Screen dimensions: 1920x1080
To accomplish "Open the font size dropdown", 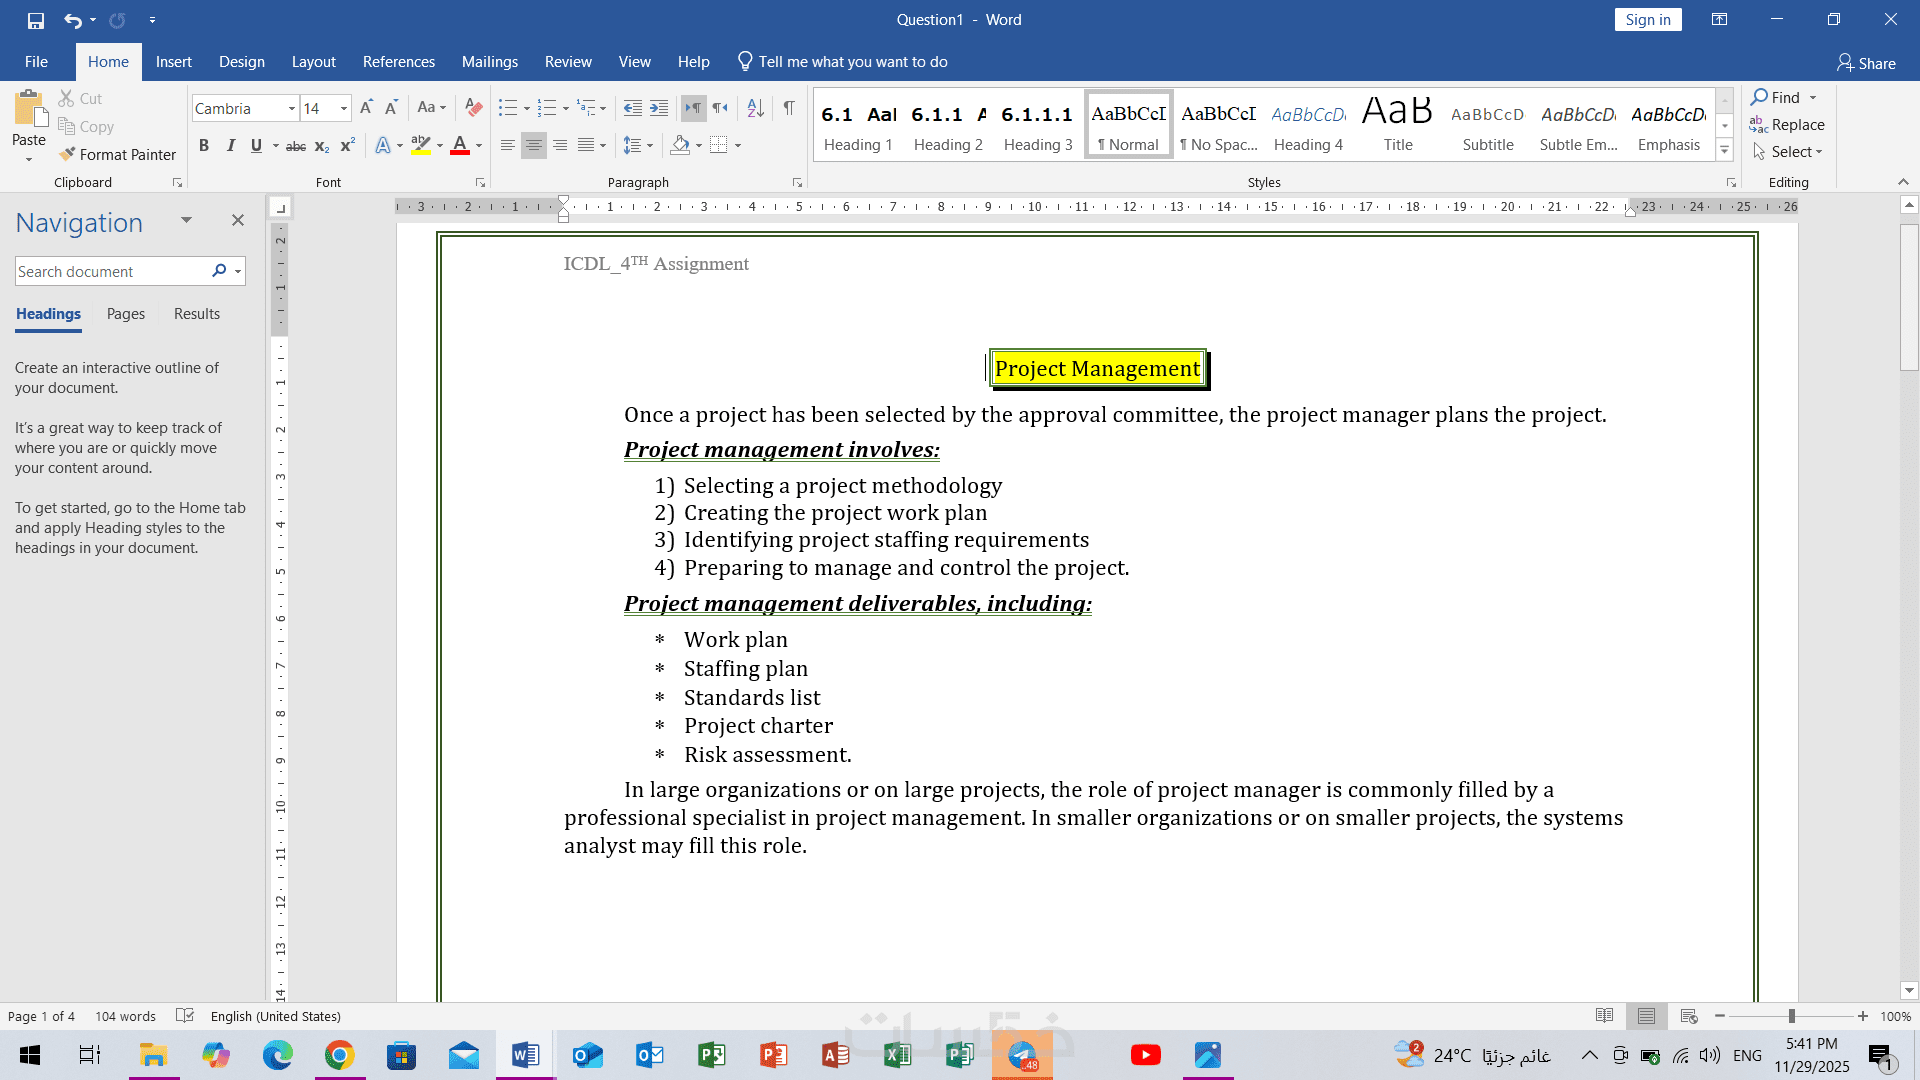I will pyautogui.click(x=344, y=109).
